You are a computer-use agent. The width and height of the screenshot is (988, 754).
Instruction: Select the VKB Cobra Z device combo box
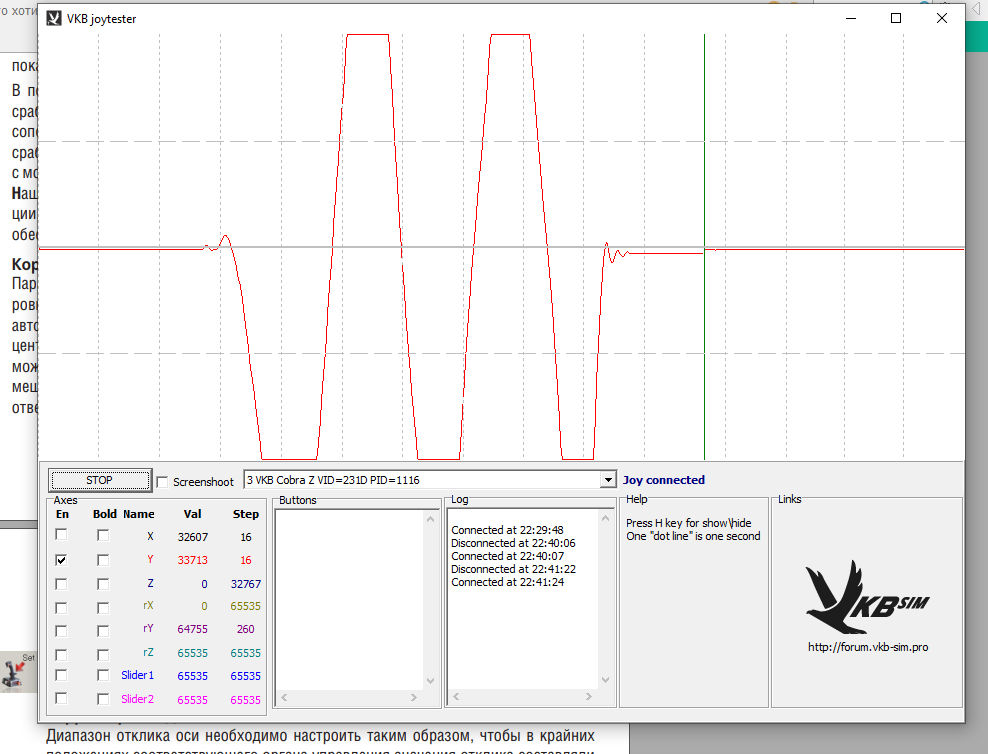pyautogui.click(x=429, y=480)
